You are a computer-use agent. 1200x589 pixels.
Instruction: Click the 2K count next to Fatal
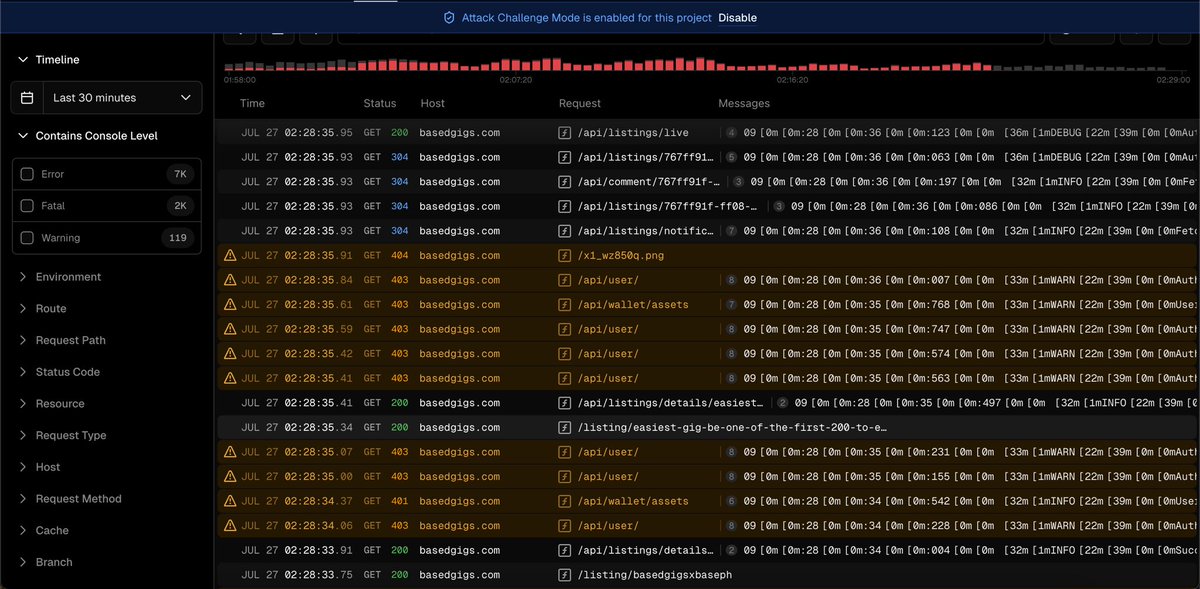pyautogui.click(x=180, y=206)
